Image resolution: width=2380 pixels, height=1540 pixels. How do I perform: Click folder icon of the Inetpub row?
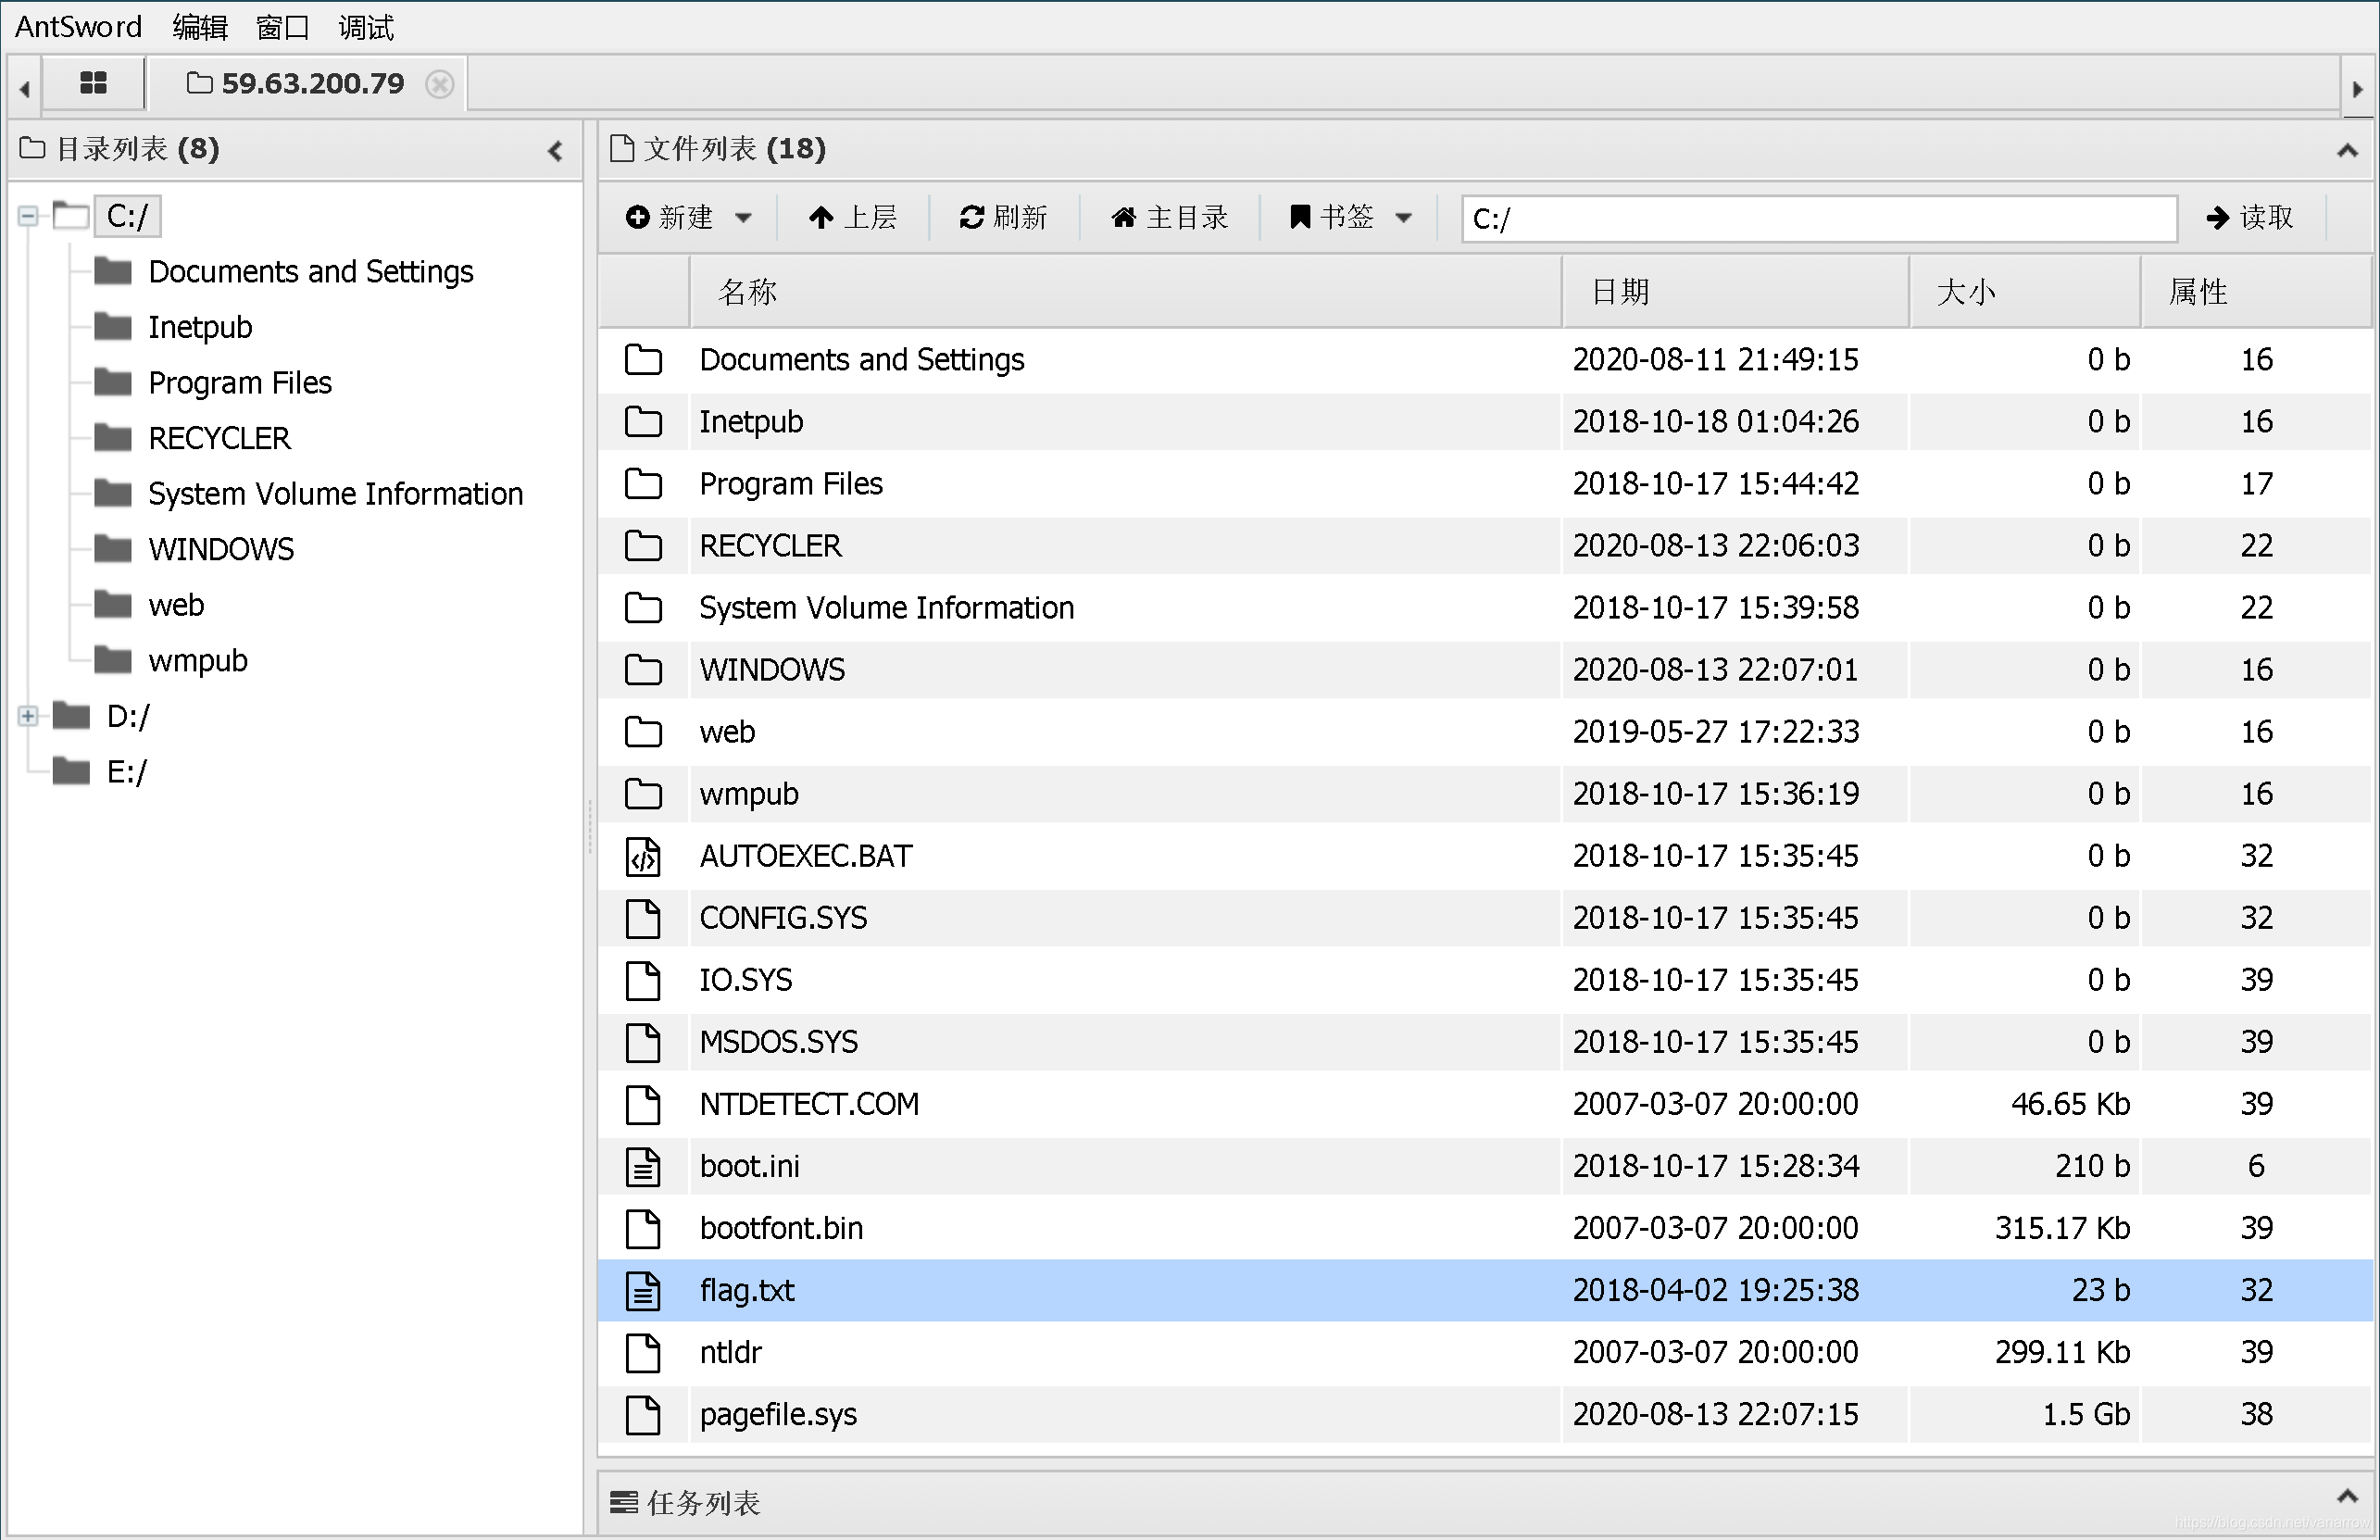pos(643,422)
